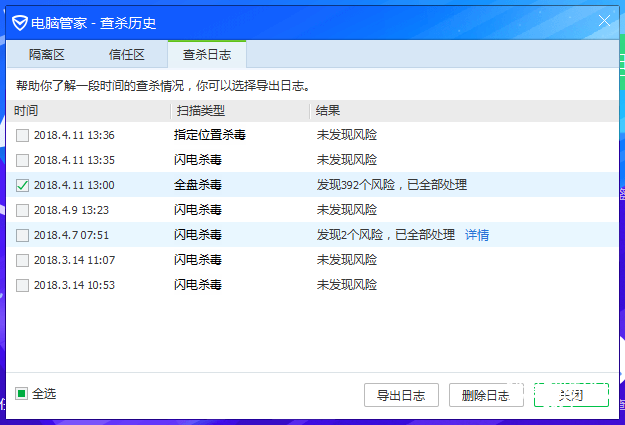Click 闪电杀毒 in the 2018.4.9 13:23 row

[x=198, y=210]
